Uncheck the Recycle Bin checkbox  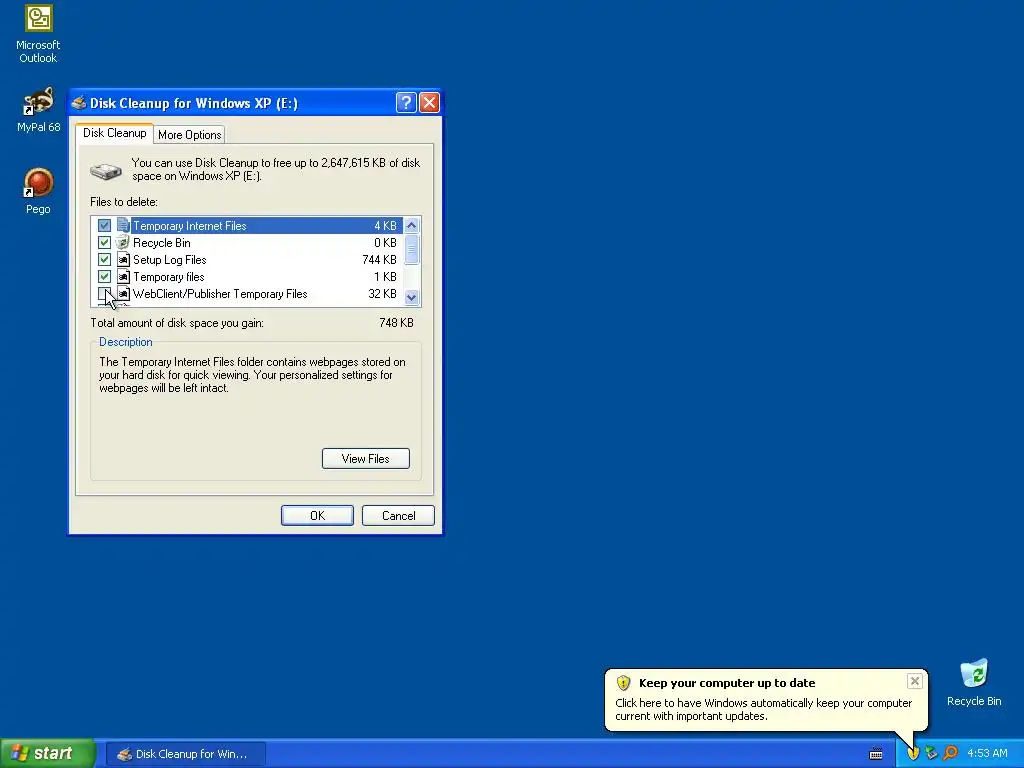[x=104, y=242]
